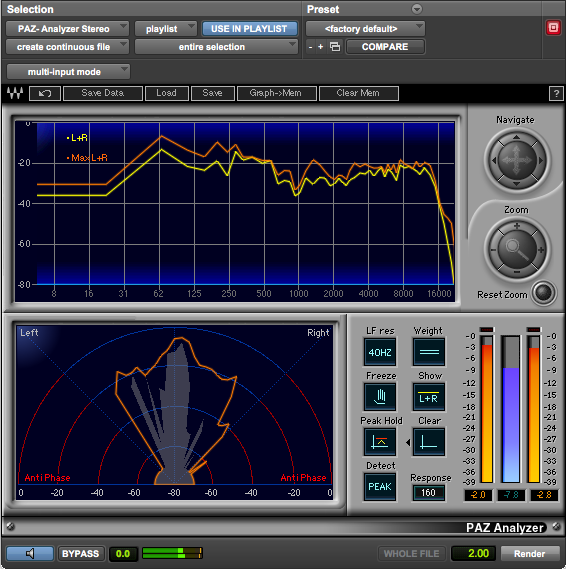Screen dimensions: 566x569
Task: Click the Waves logo icon
Action: (x=15, y=93)
